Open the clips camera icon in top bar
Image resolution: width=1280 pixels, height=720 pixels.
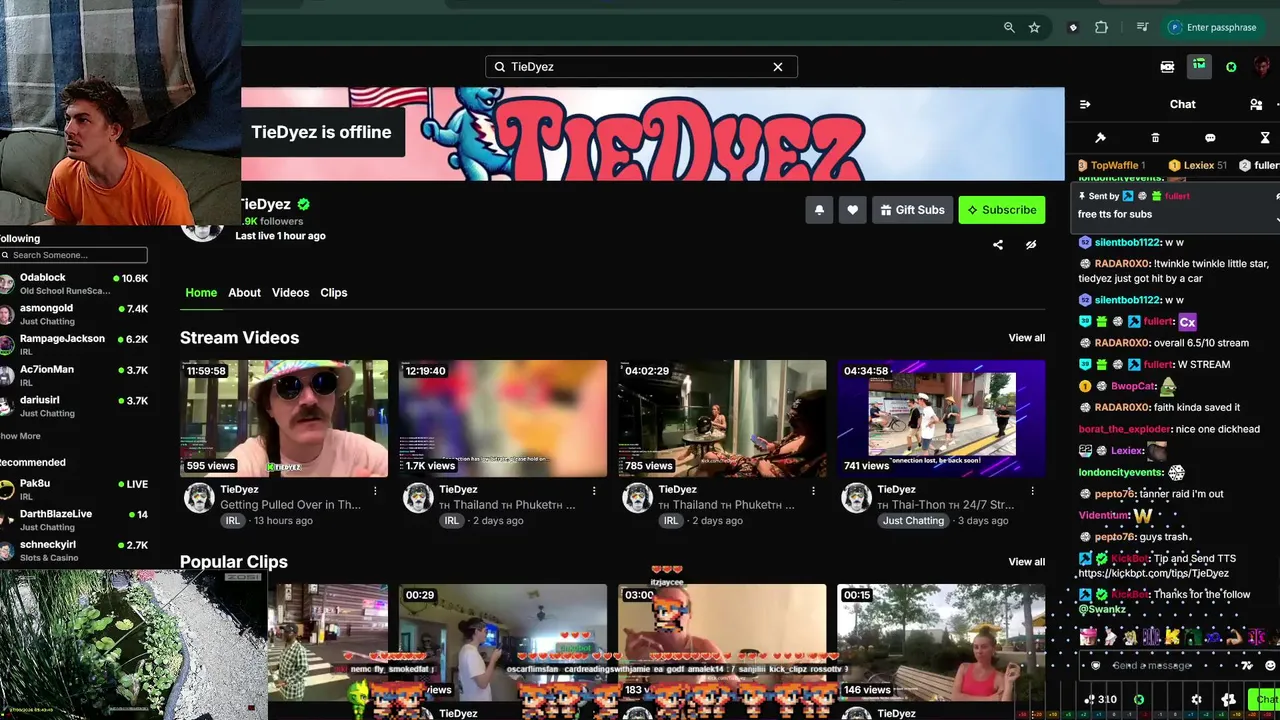pyautogui.click(x=1167, y=67)
